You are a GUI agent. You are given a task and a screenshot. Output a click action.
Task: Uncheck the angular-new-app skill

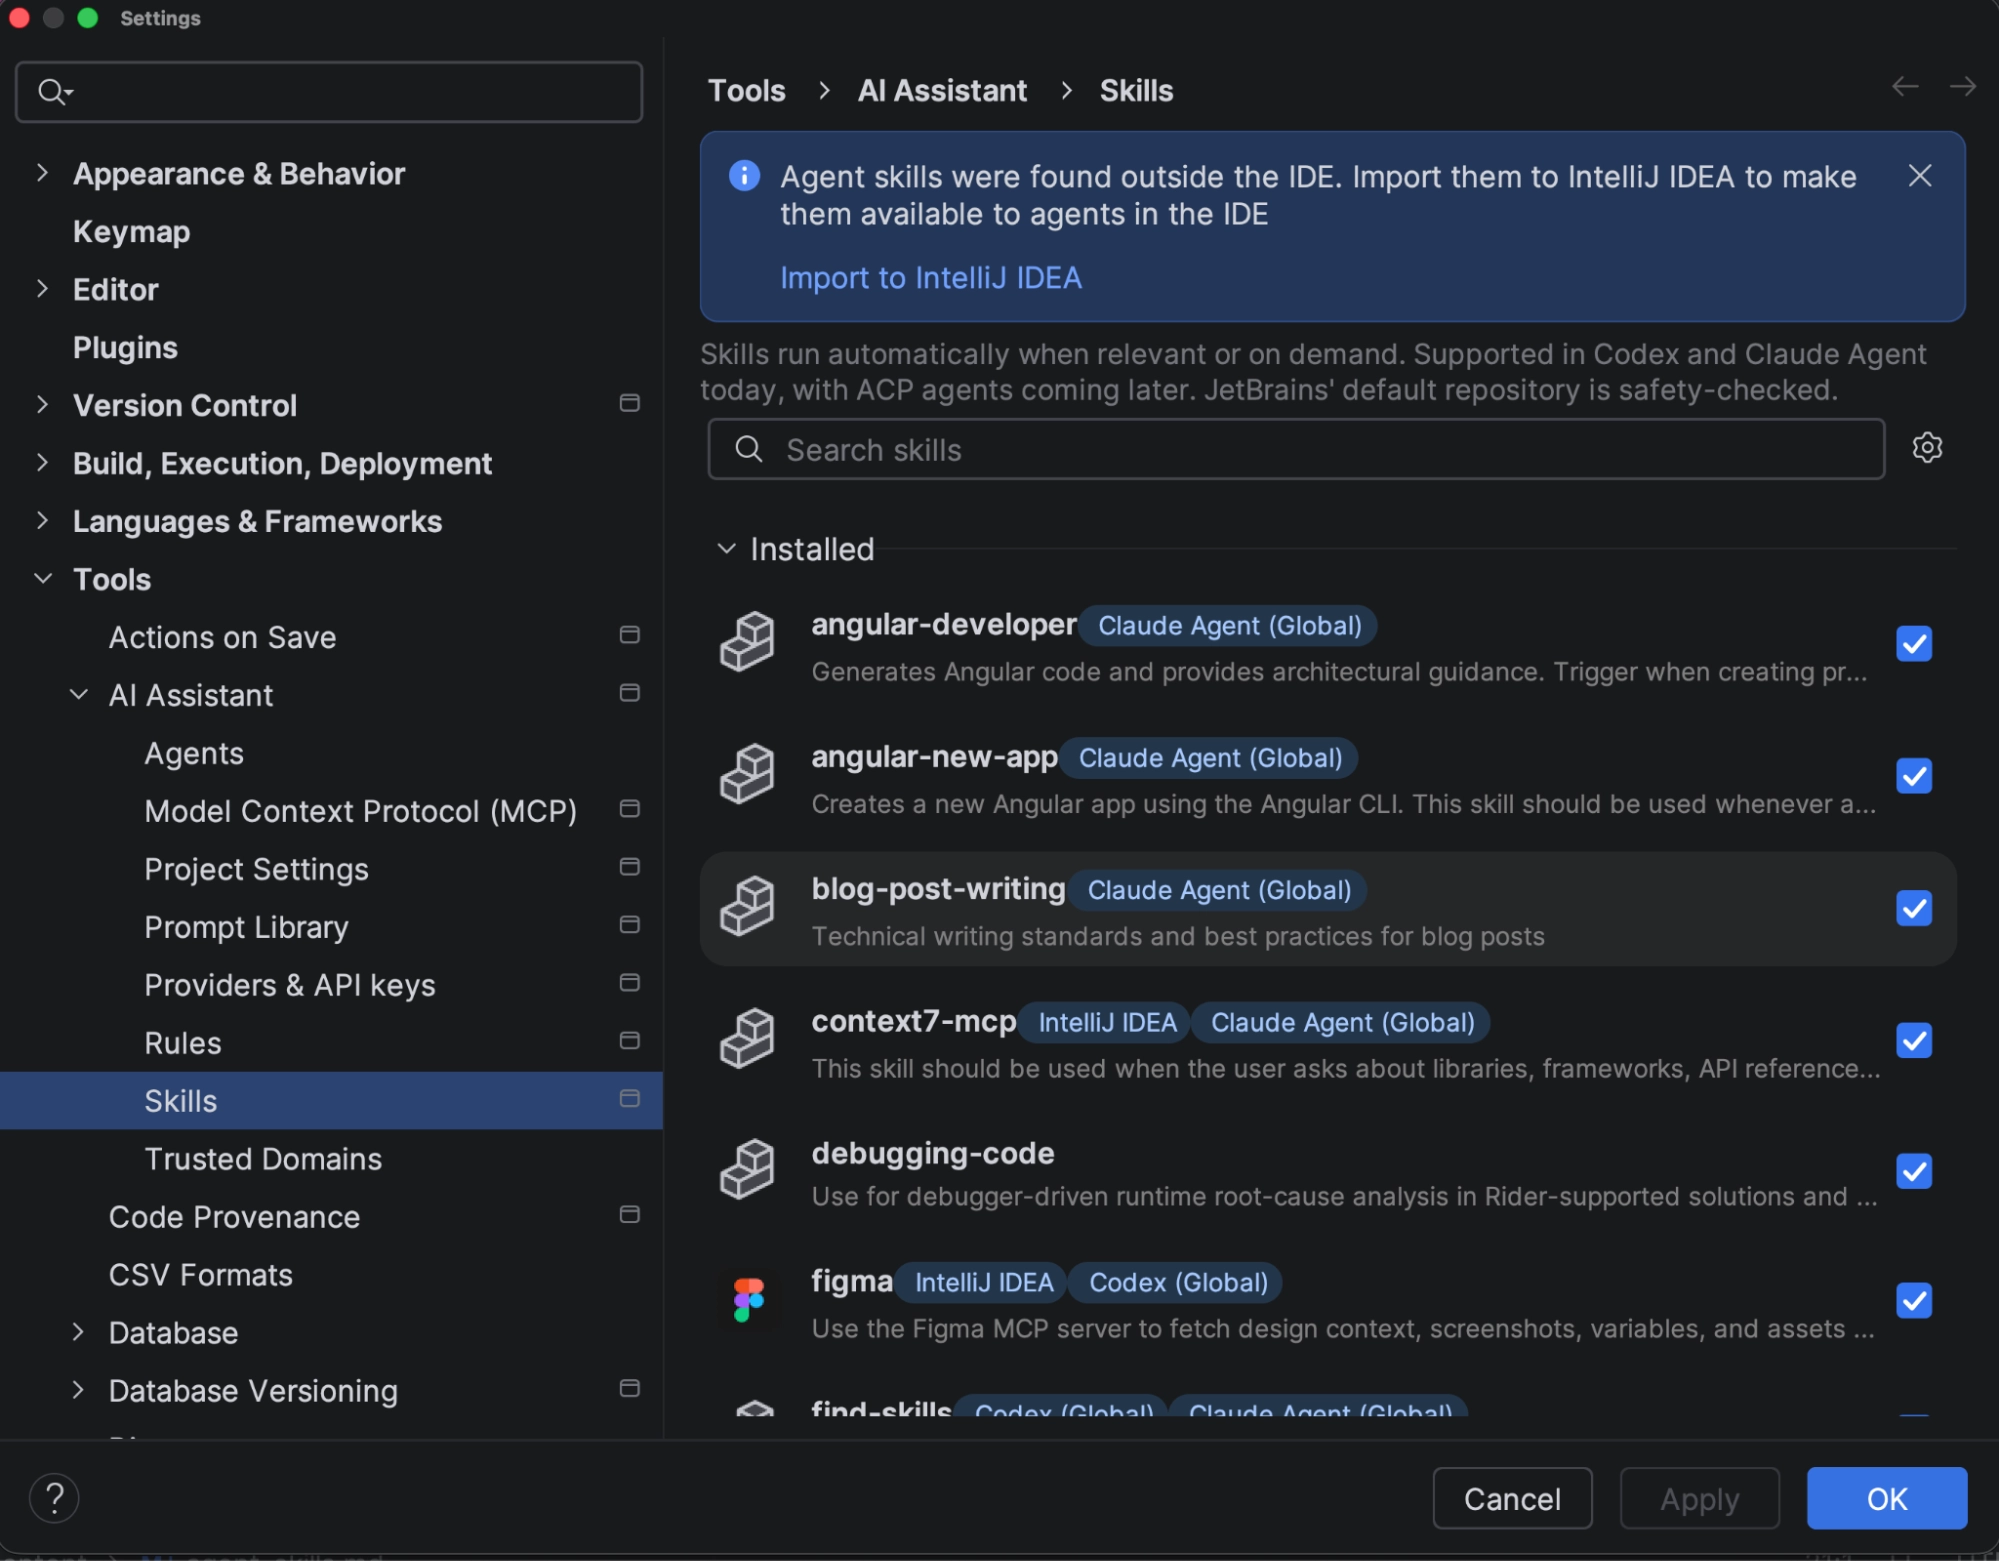(x=1914, y=776)
